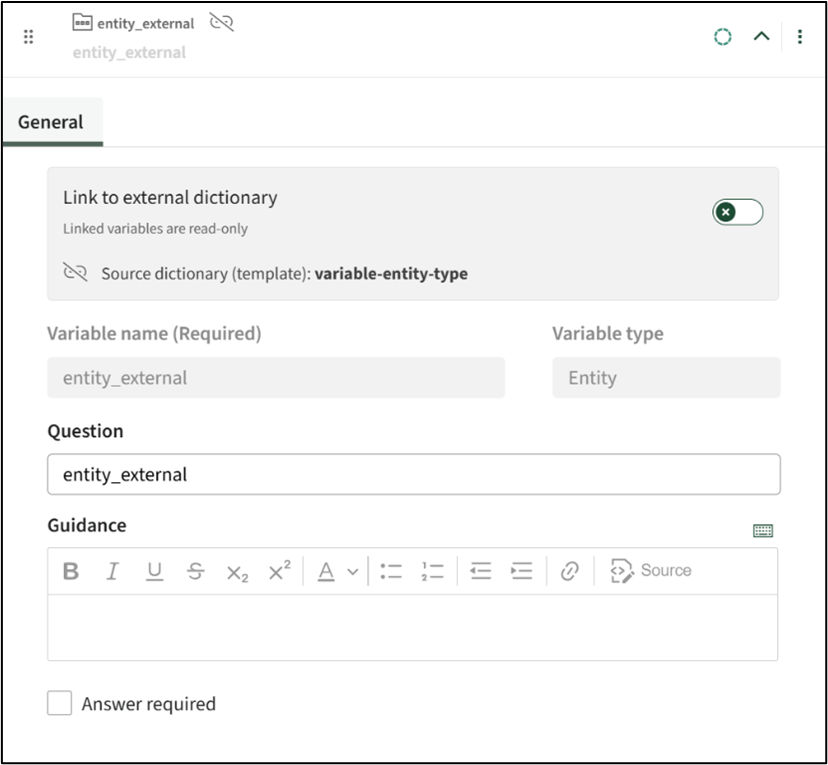Select the General tab
Screen dimensions: 828x765
point(51,122)
